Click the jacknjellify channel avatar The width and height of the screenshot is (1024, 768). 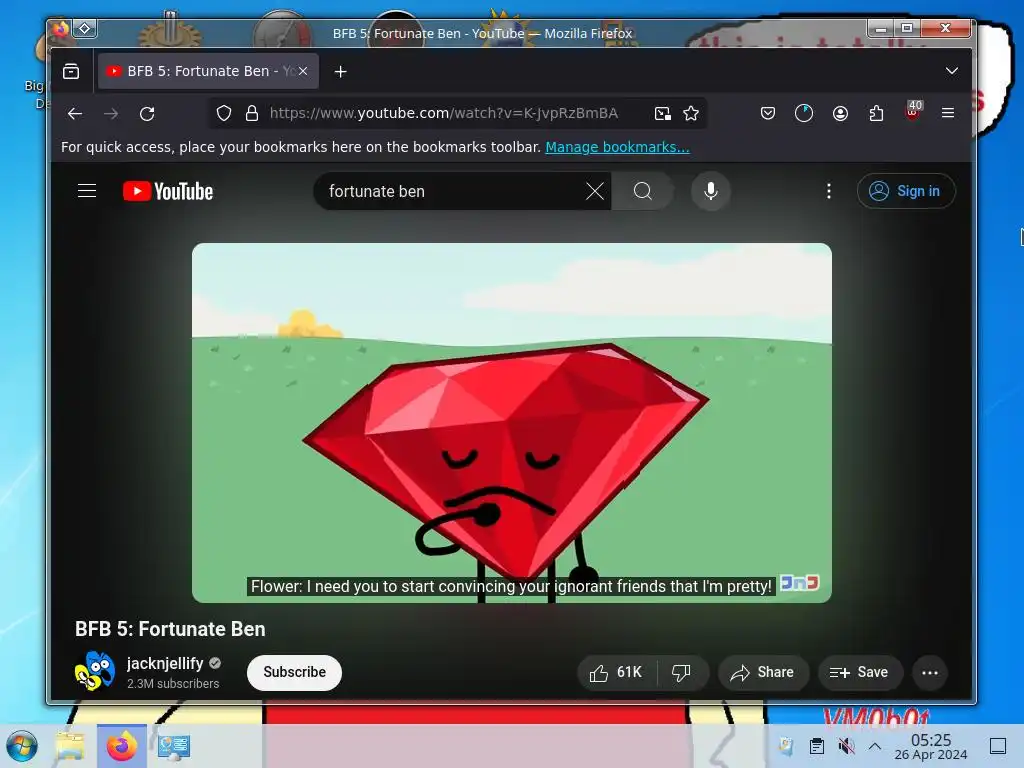click(95, 671)
